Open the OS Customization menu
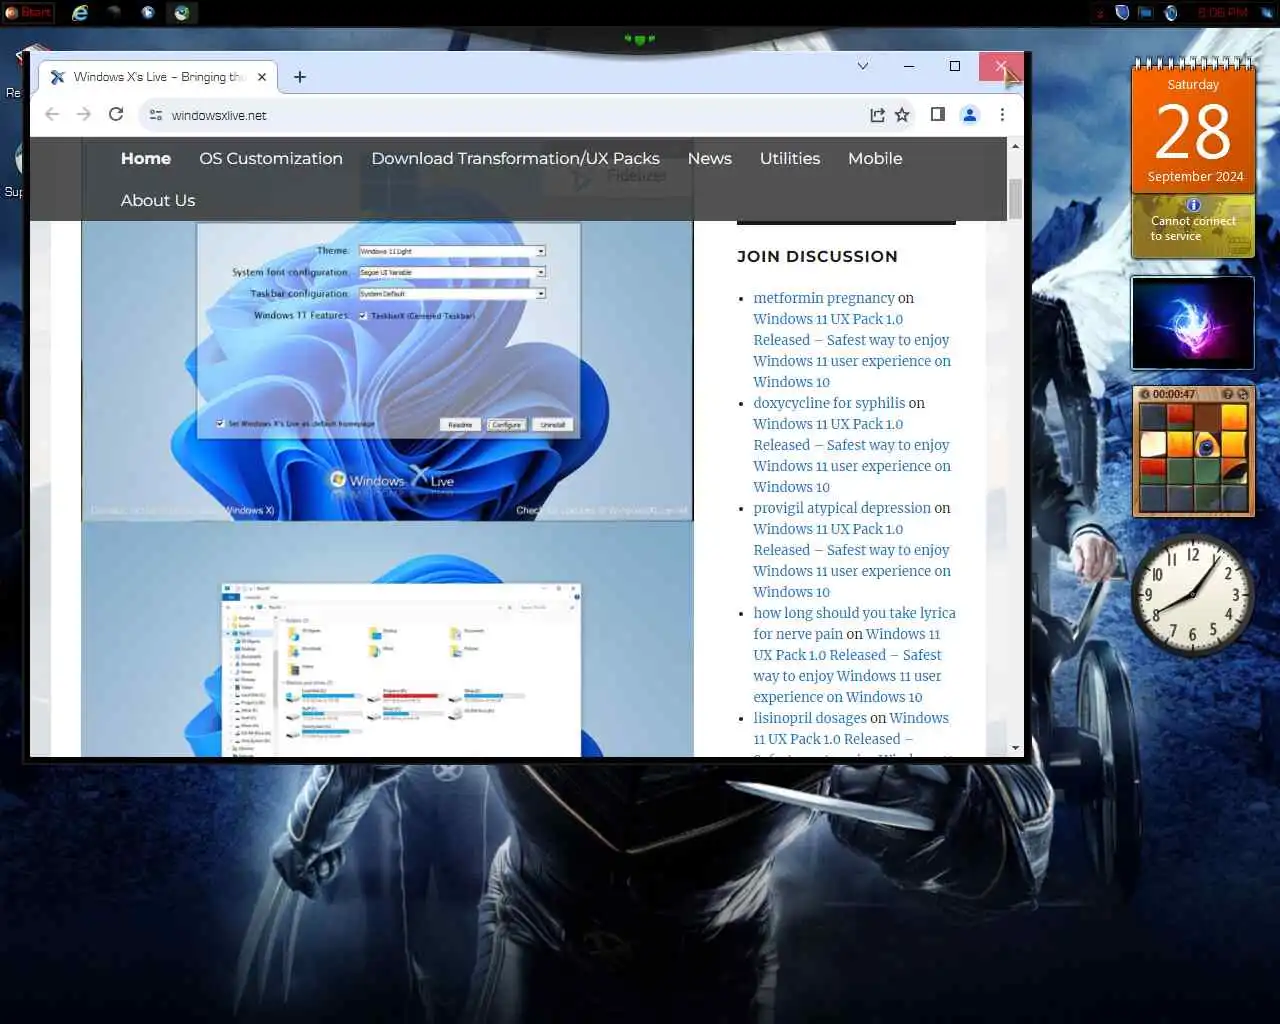The height and width of the screenshot is (1024, 1280). pos(271,158)
